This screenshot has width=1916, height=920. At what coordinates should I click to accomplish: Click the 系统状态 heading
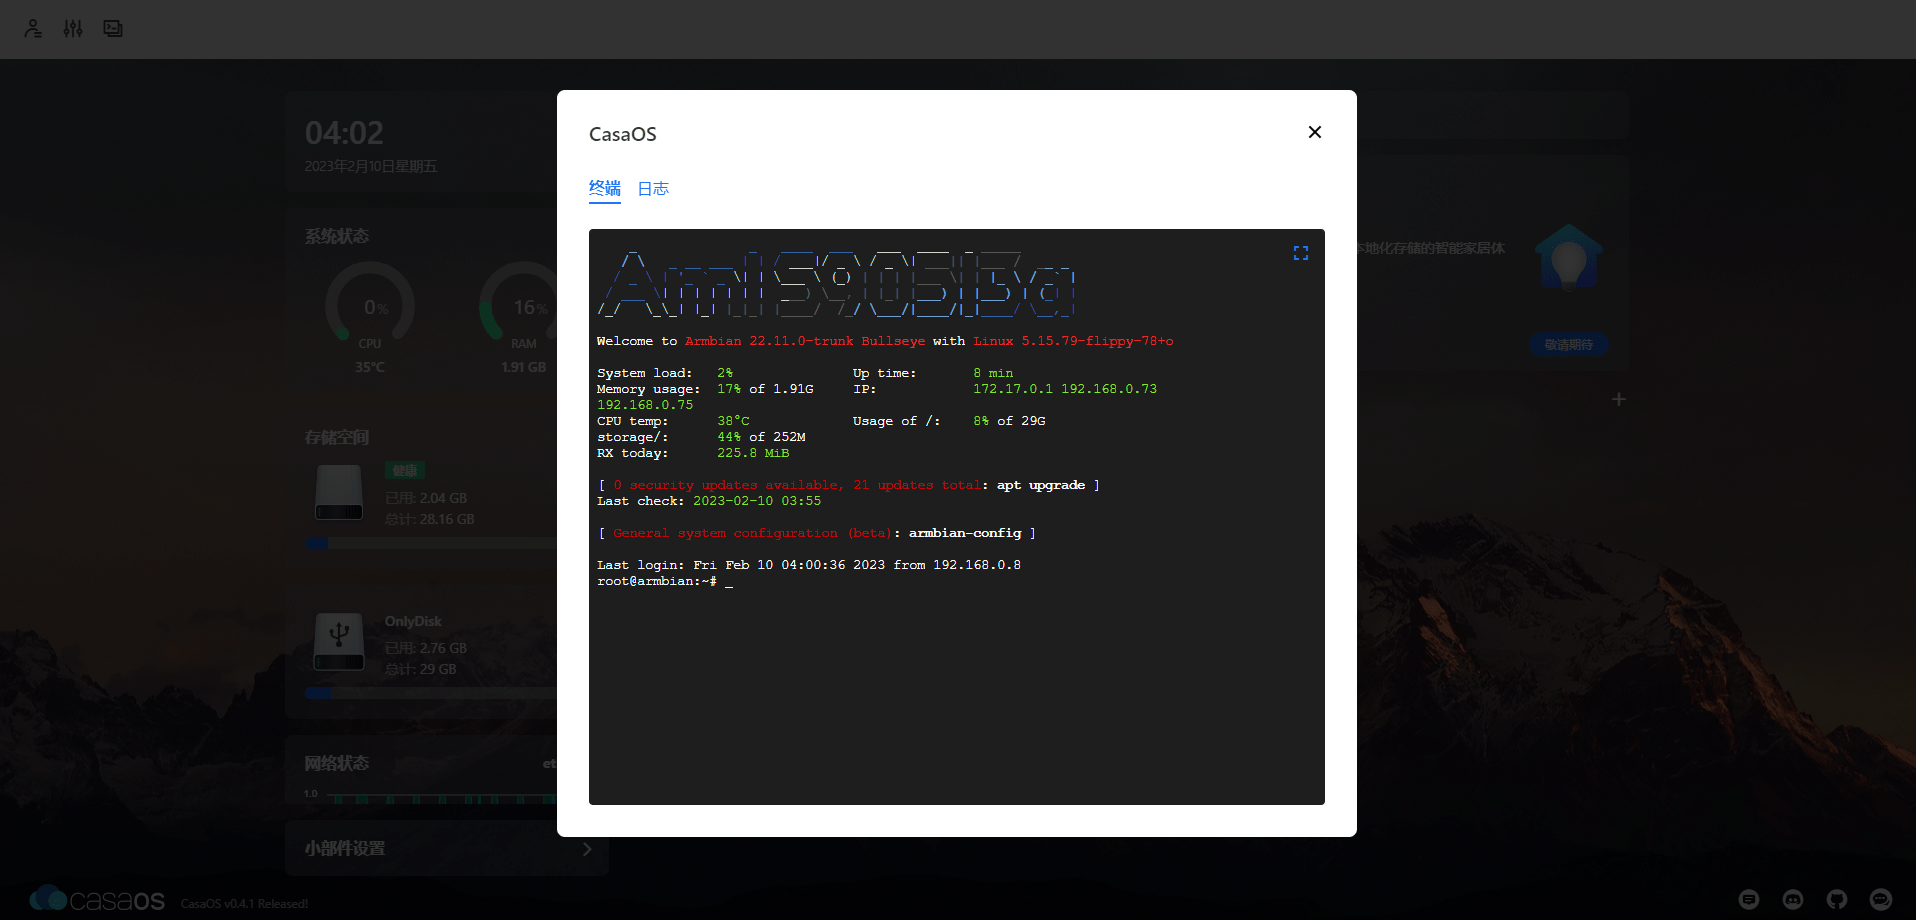coord(337,236)
